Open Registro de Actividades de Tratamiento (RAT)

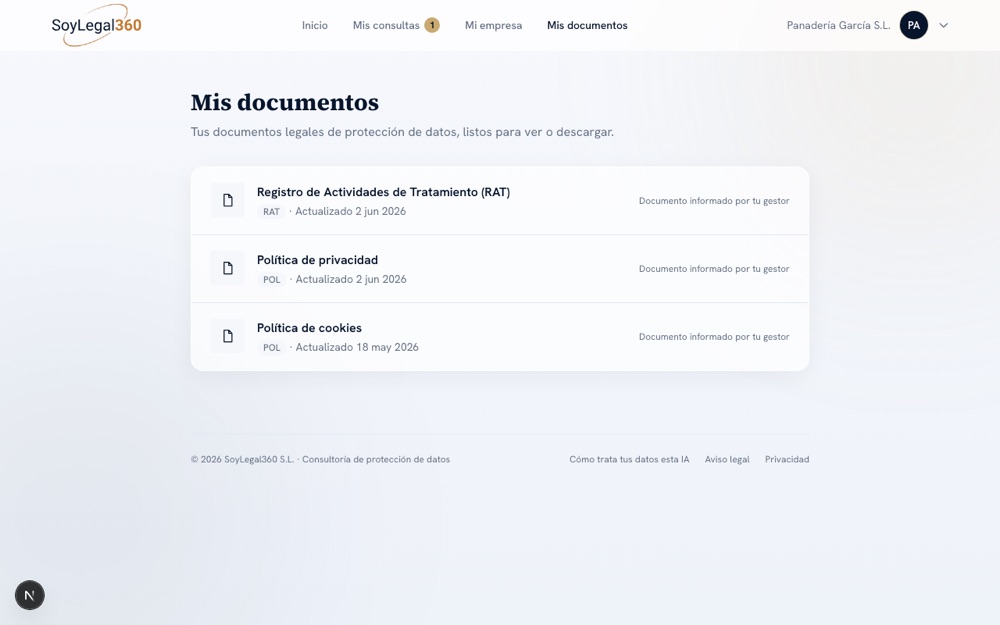[383, 192]
